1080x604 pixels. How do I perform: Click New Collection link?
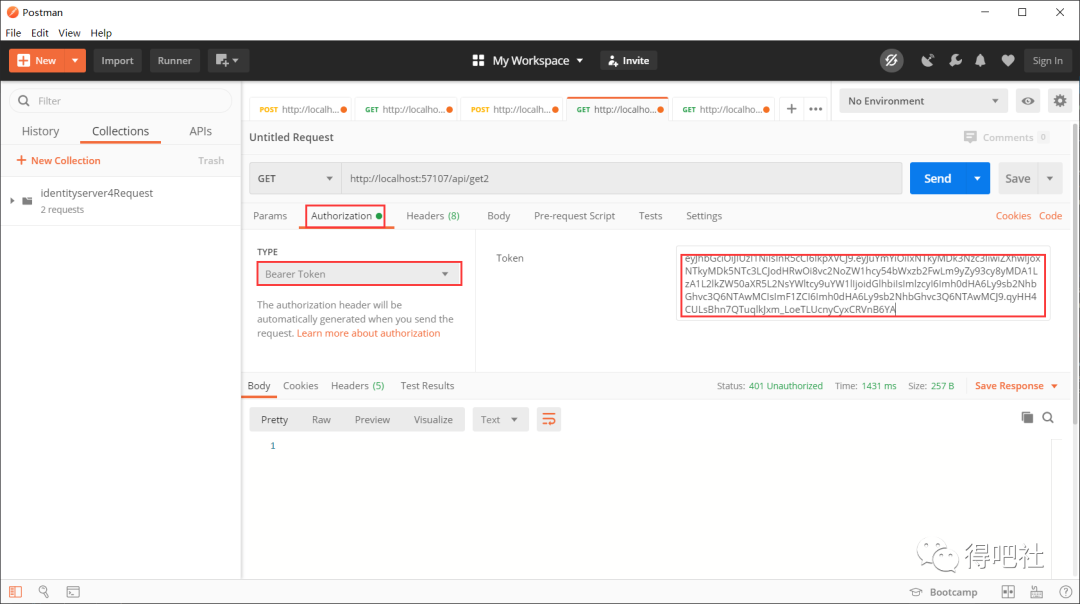click(x=59, y=160)
